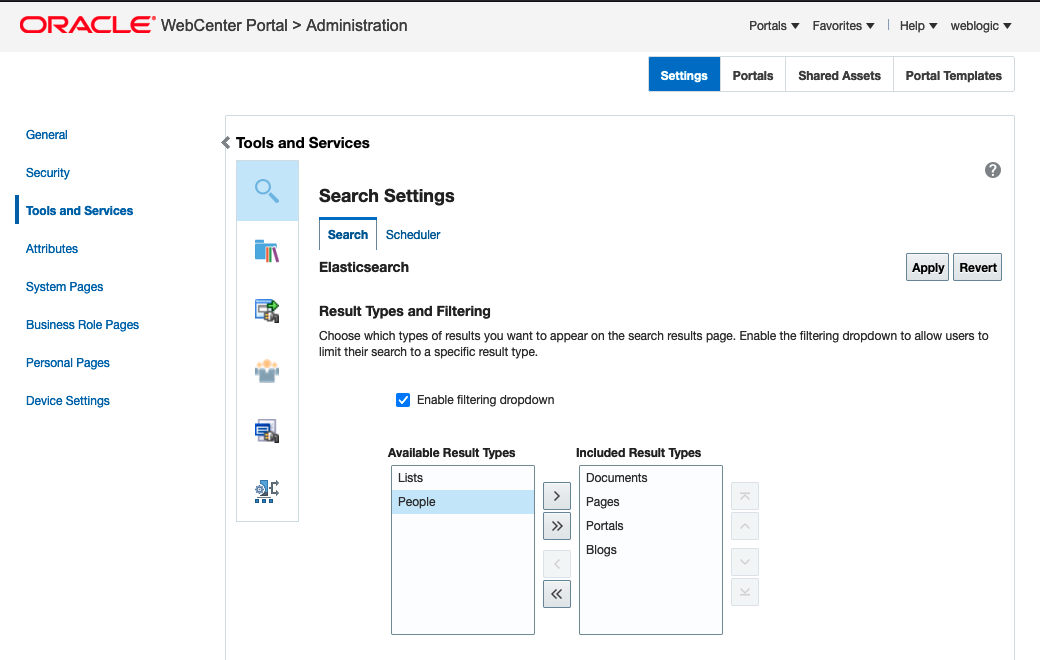This screenshot has width=1040, height=660.
Task: Open the Search tool icon
Action: (267, 191)
